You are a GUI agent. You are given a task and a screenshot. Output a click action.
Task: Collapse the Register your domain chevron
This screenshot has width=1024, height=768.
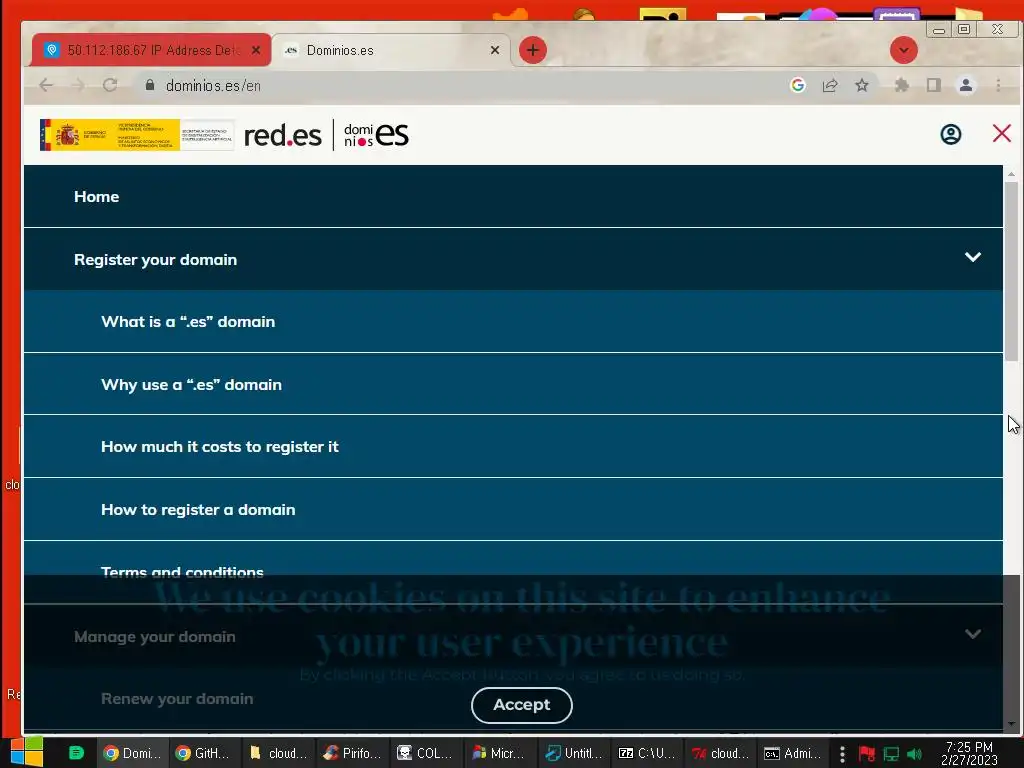[x=972, y=257]
